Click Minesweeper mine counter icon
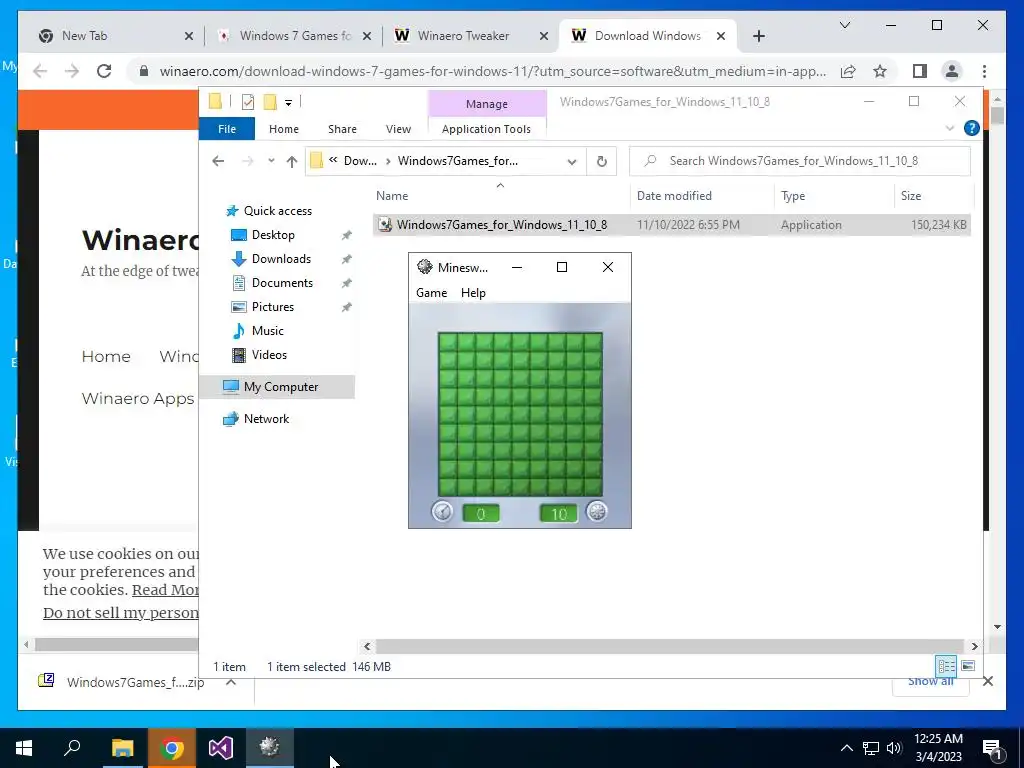The height and width of the screenshot is (768, 1024). pyautogui.click(x=596, y=511)
